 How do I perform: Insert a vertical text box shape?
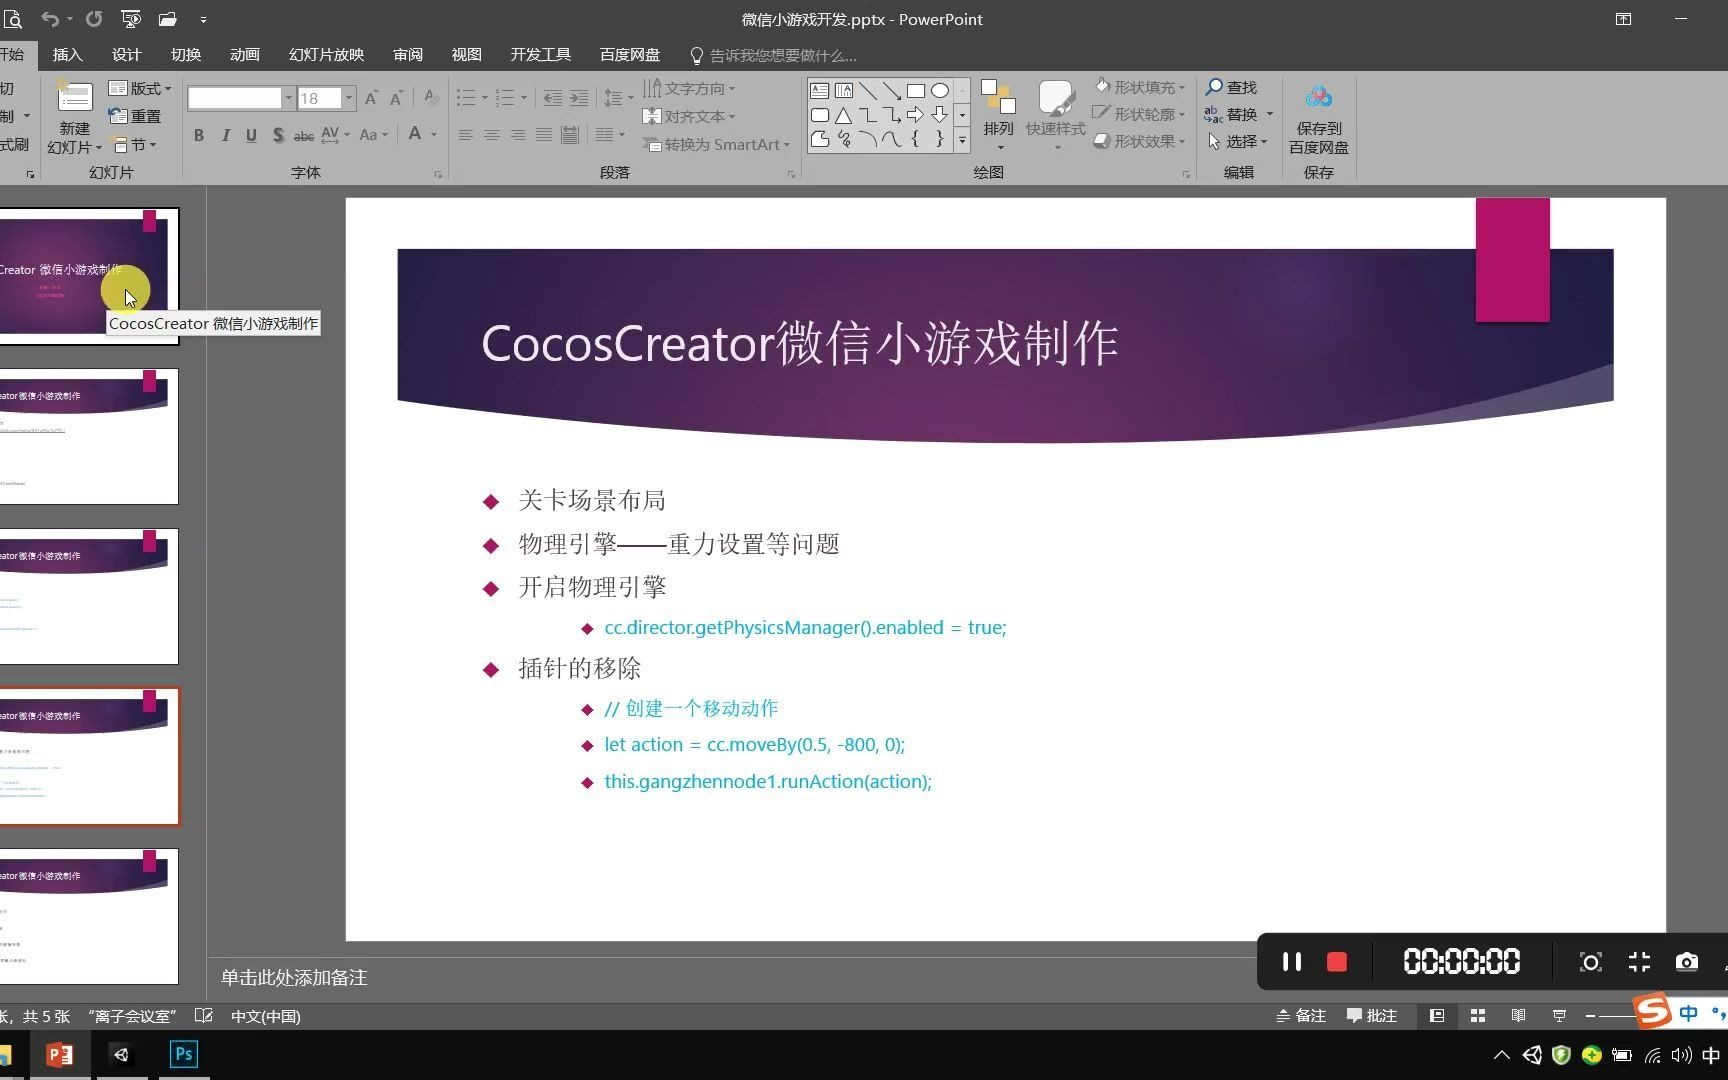pos(844,90)
